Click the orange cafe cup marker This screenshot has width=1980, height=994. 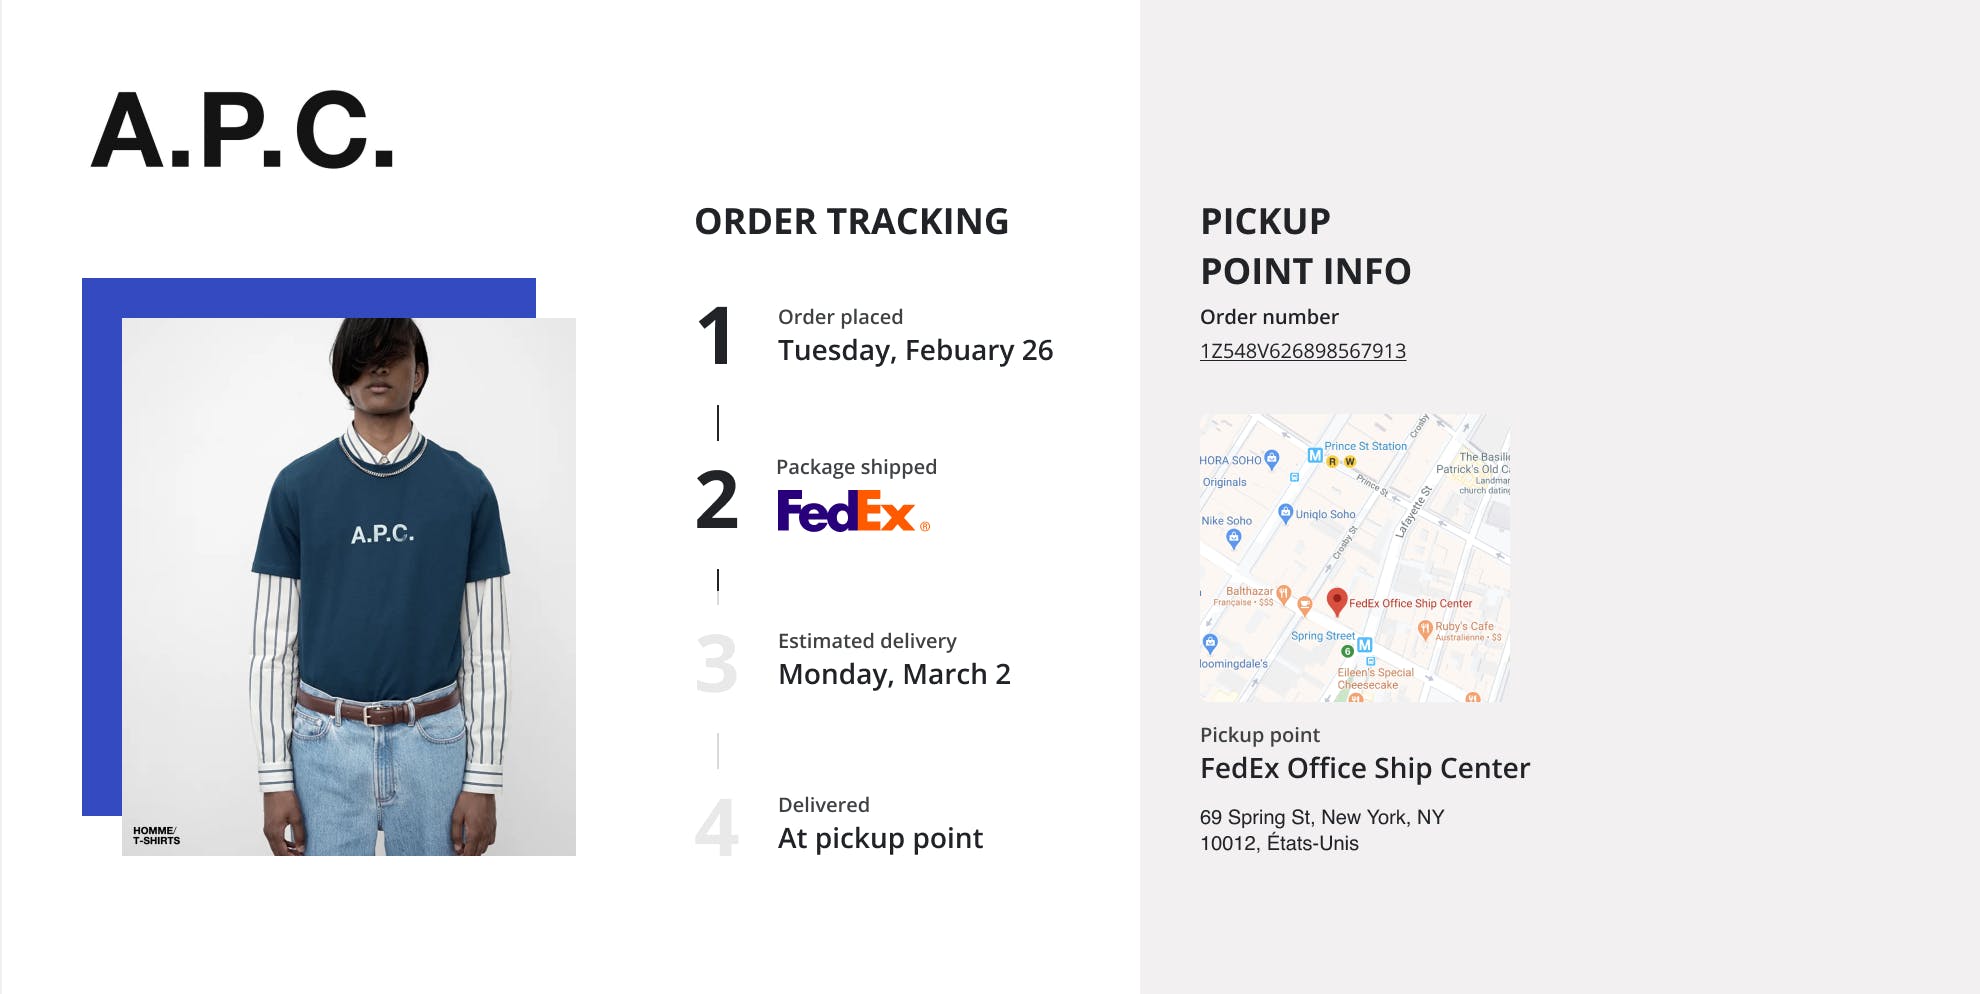(1304, 604)
